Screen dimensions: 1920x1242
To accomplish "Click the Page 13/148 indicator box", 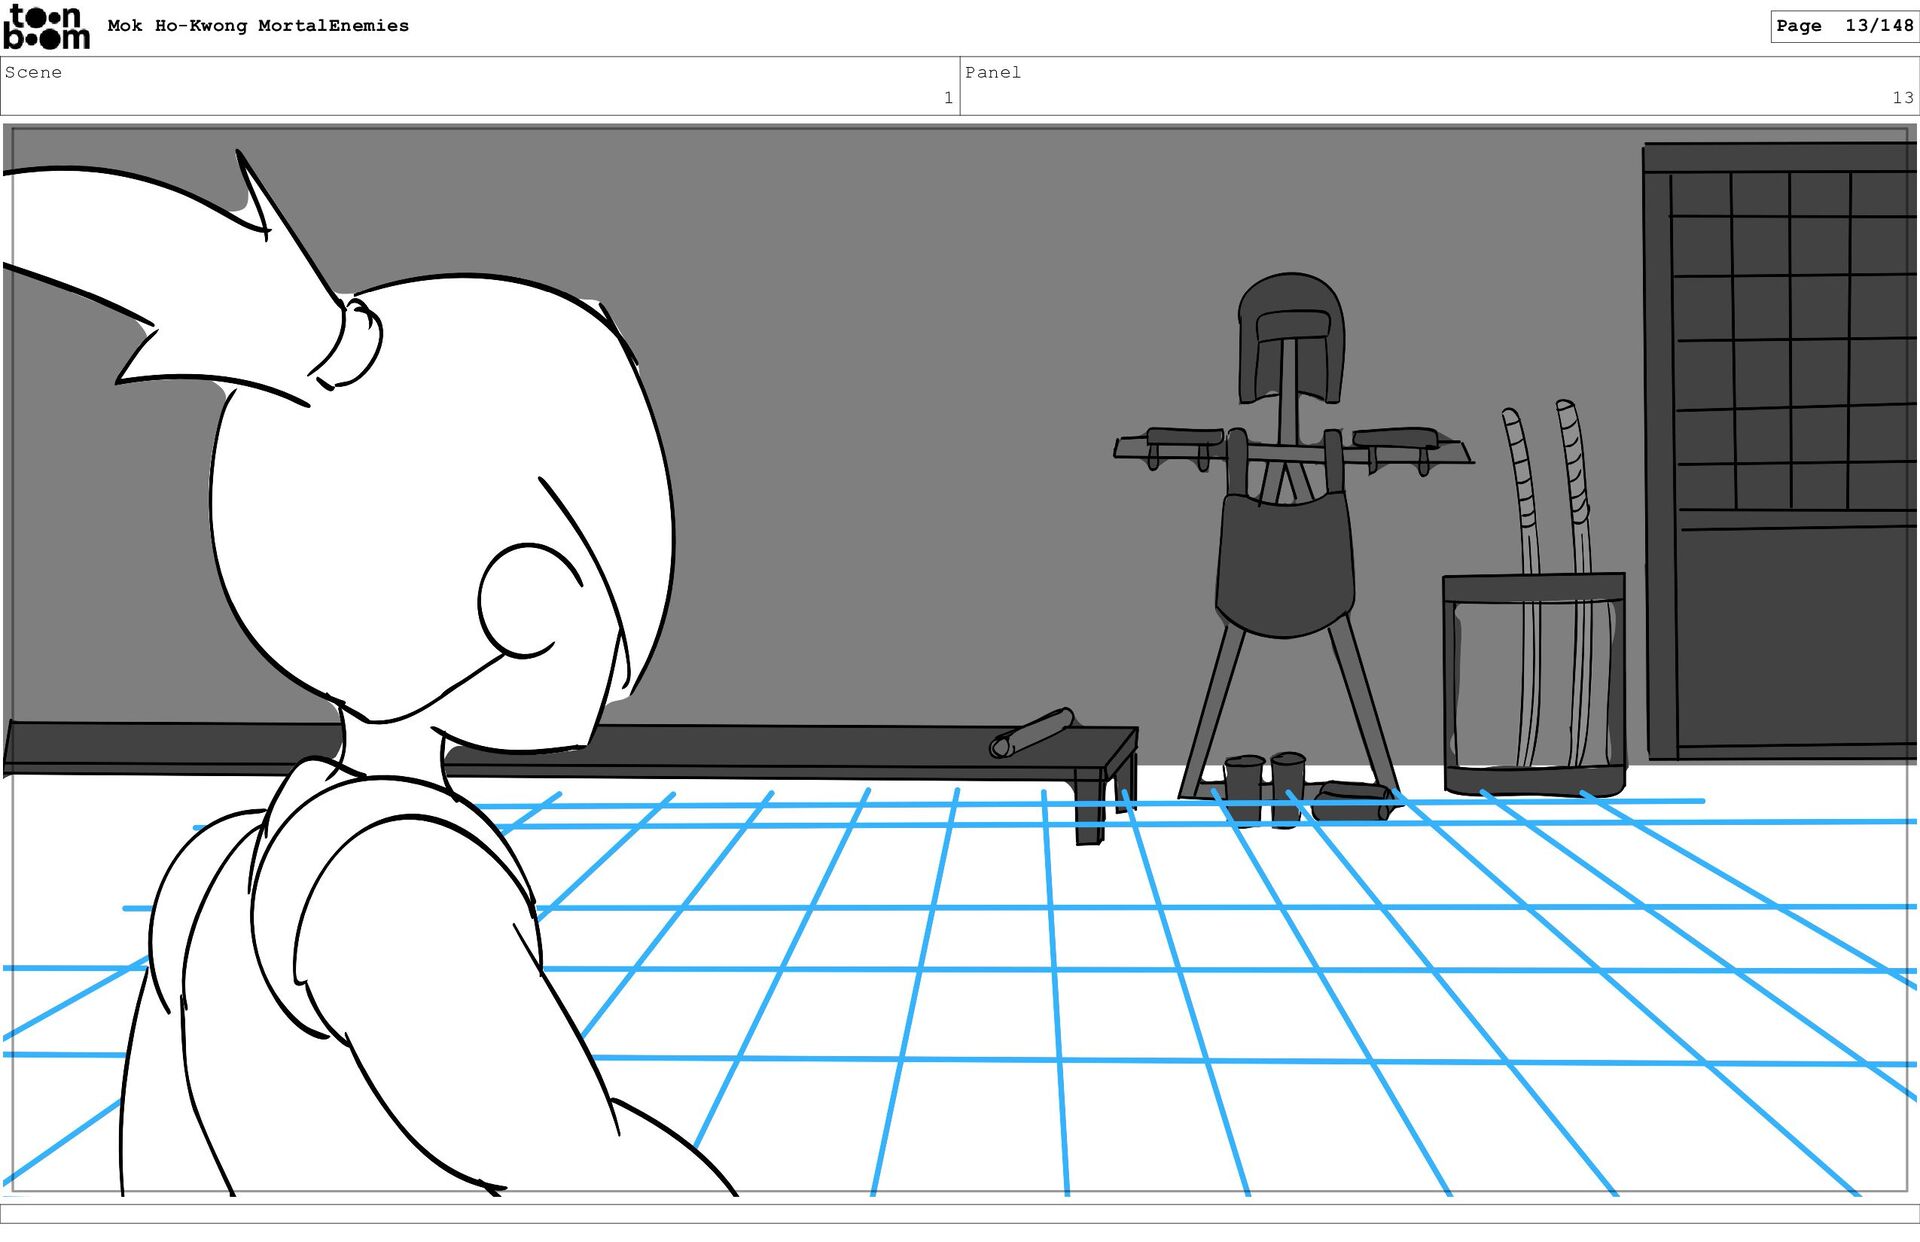I will point(1843,26).
